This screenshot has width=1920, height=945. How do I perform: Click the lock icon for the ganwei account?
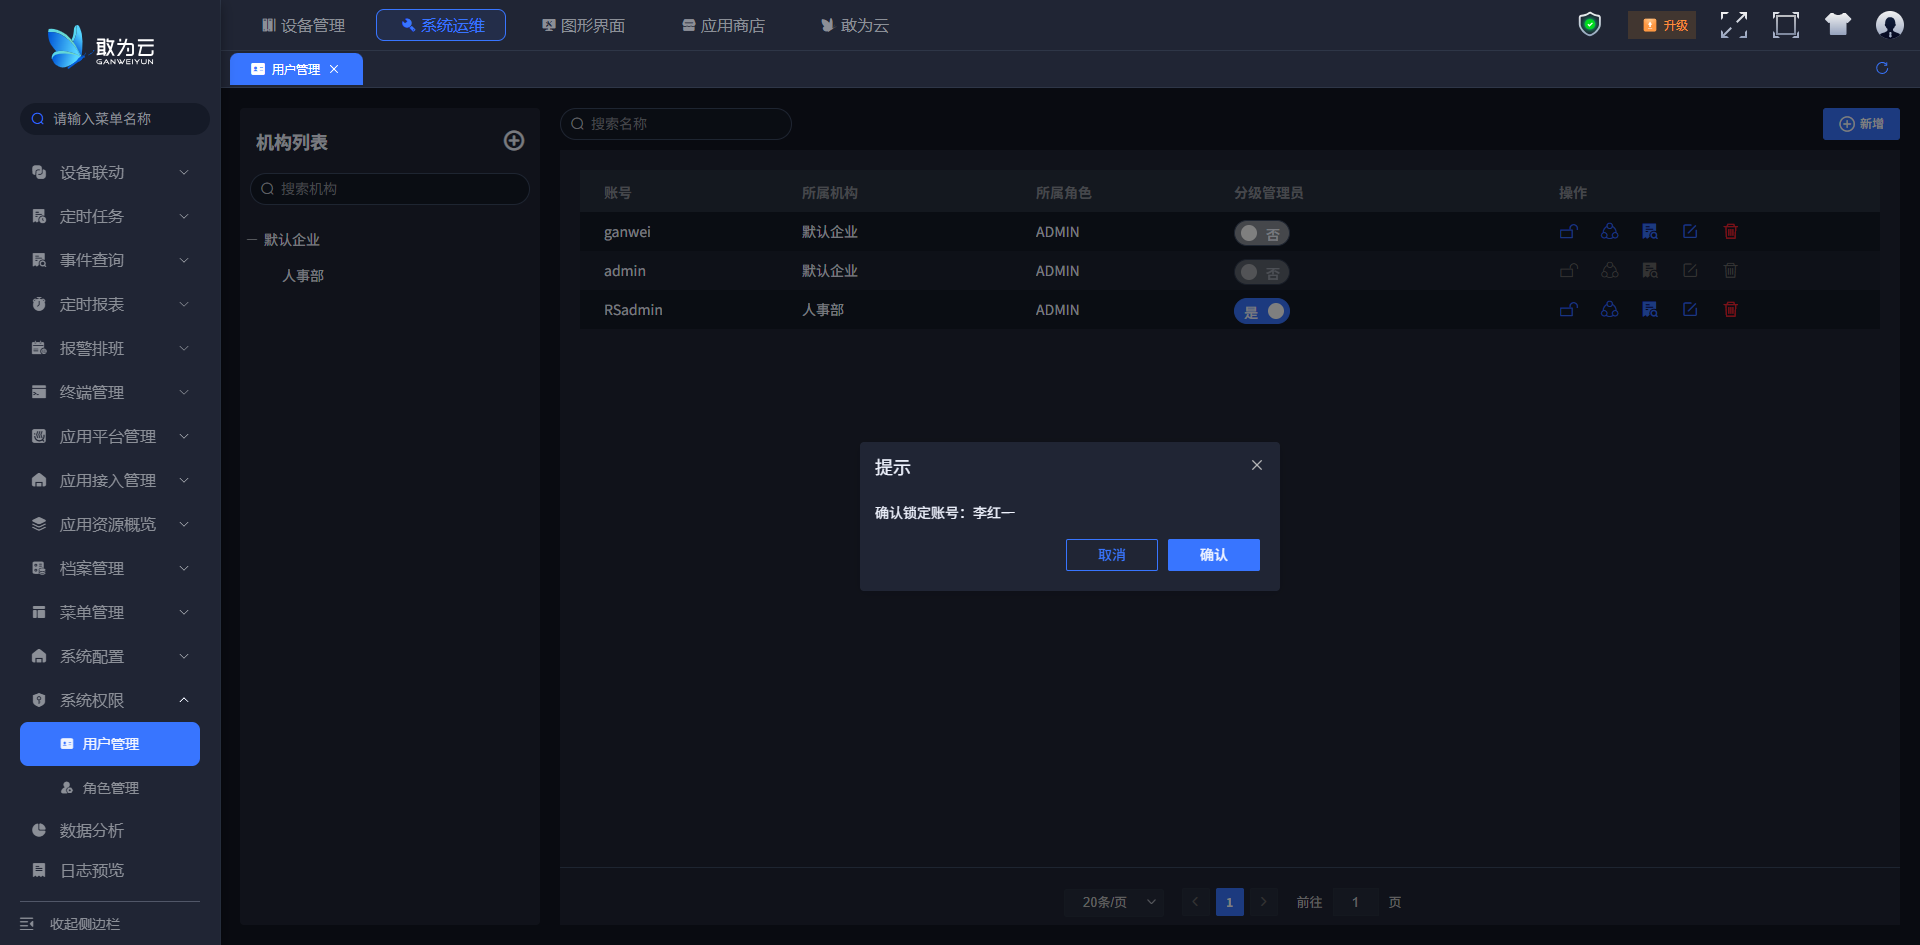(x=1568, y=232)
